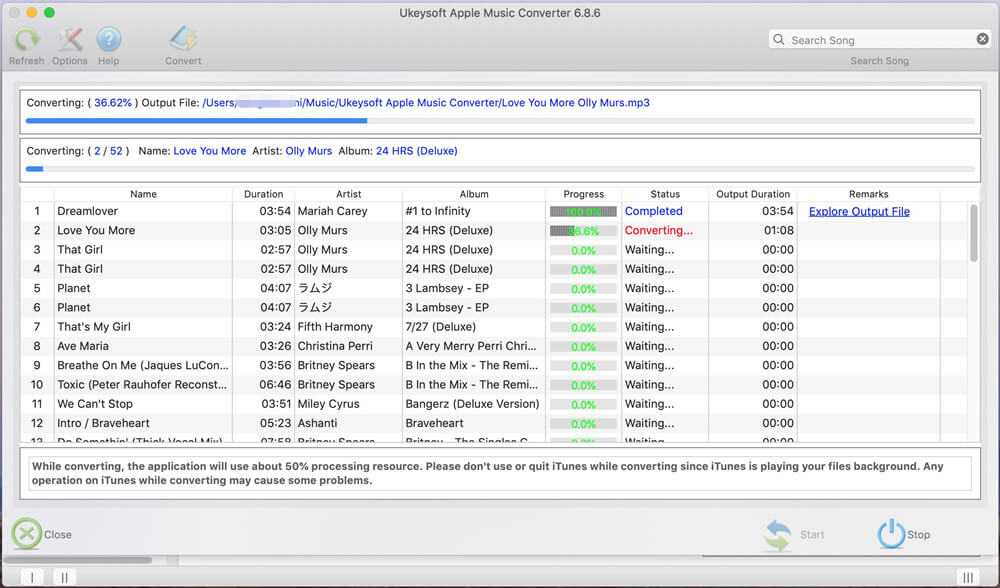This screenshot has width=1000, height=588.
Task: Click the output file path link
Action: coord(426,103)
